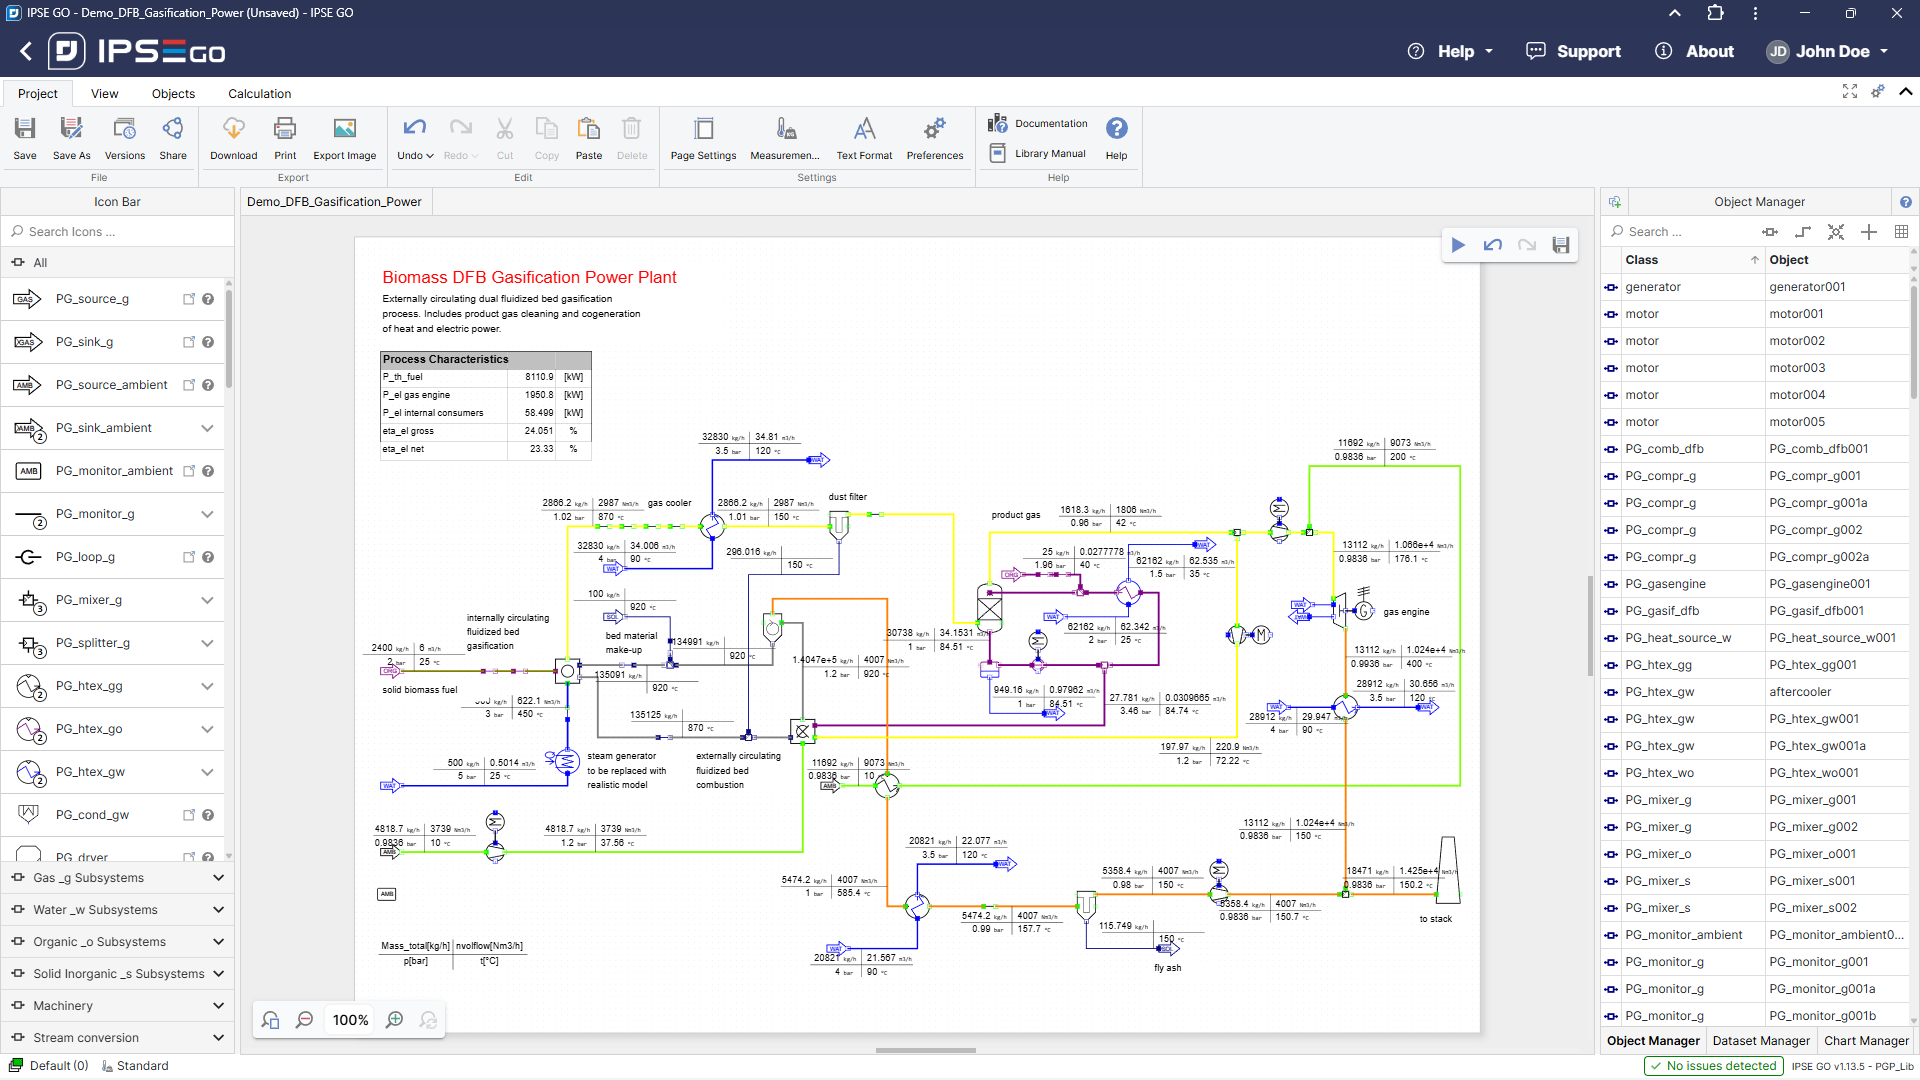Expand PG_htex_gw variants chevron
Viewport: 1920px width, 1080px height.
[207, 772]
